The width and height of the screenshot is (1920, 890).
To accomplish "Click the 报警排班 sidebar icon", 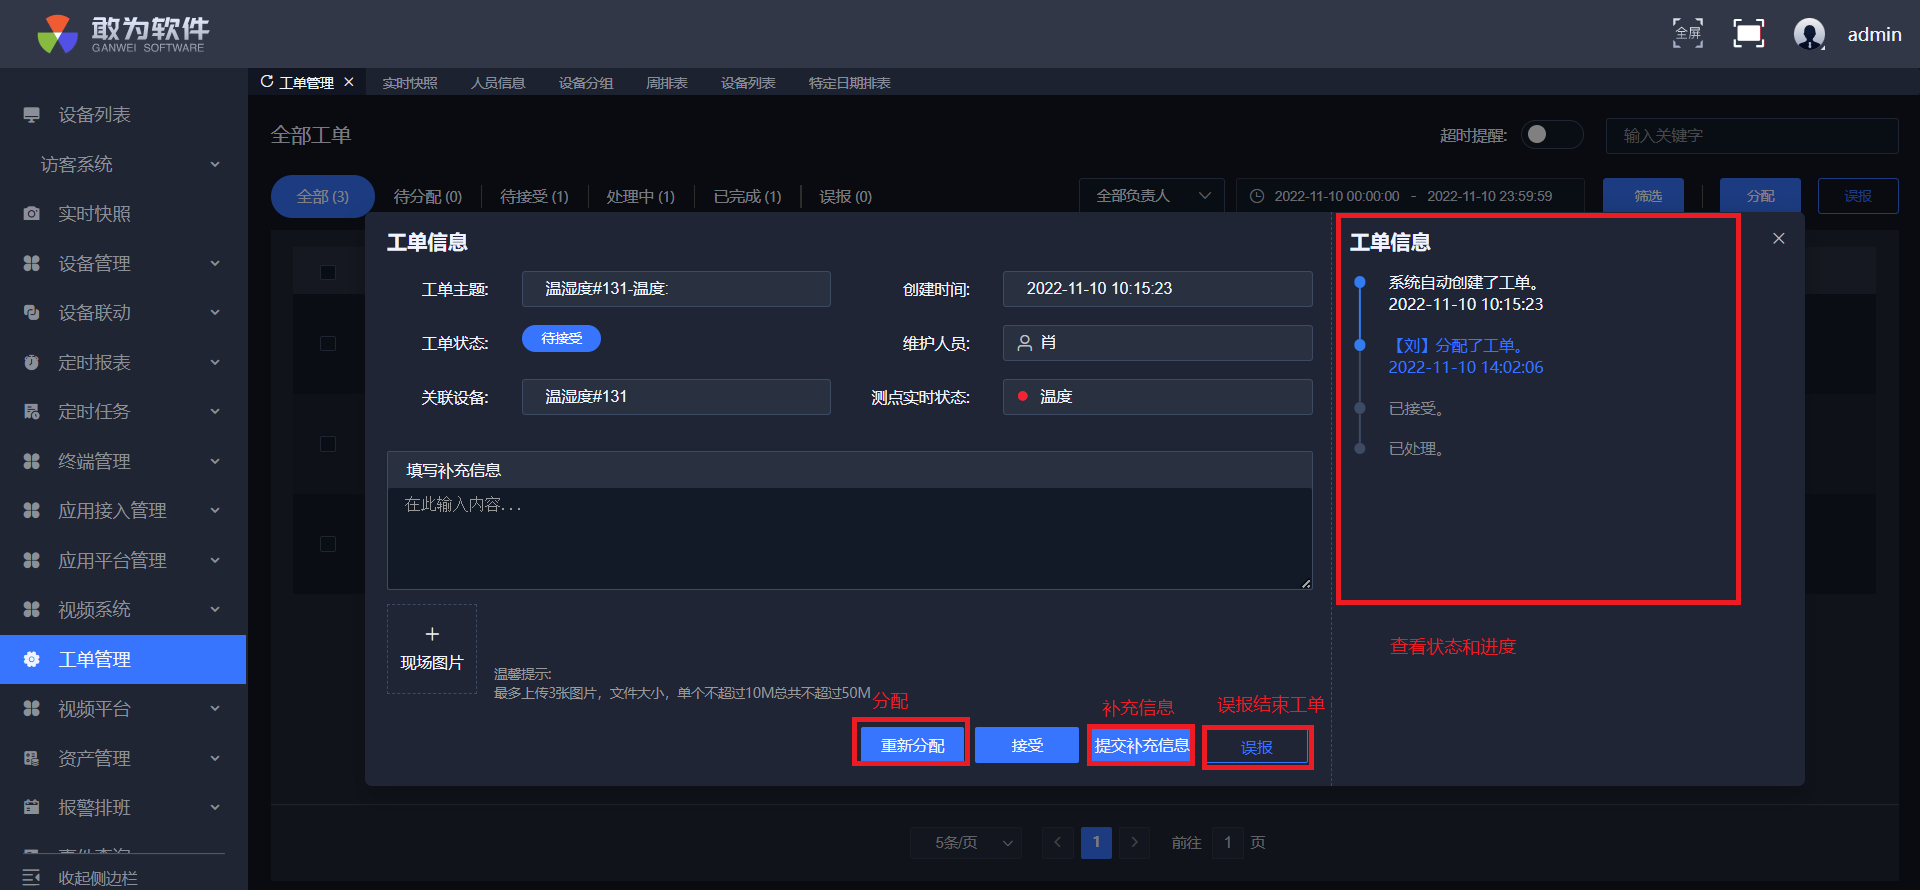I will pos(32,808).
